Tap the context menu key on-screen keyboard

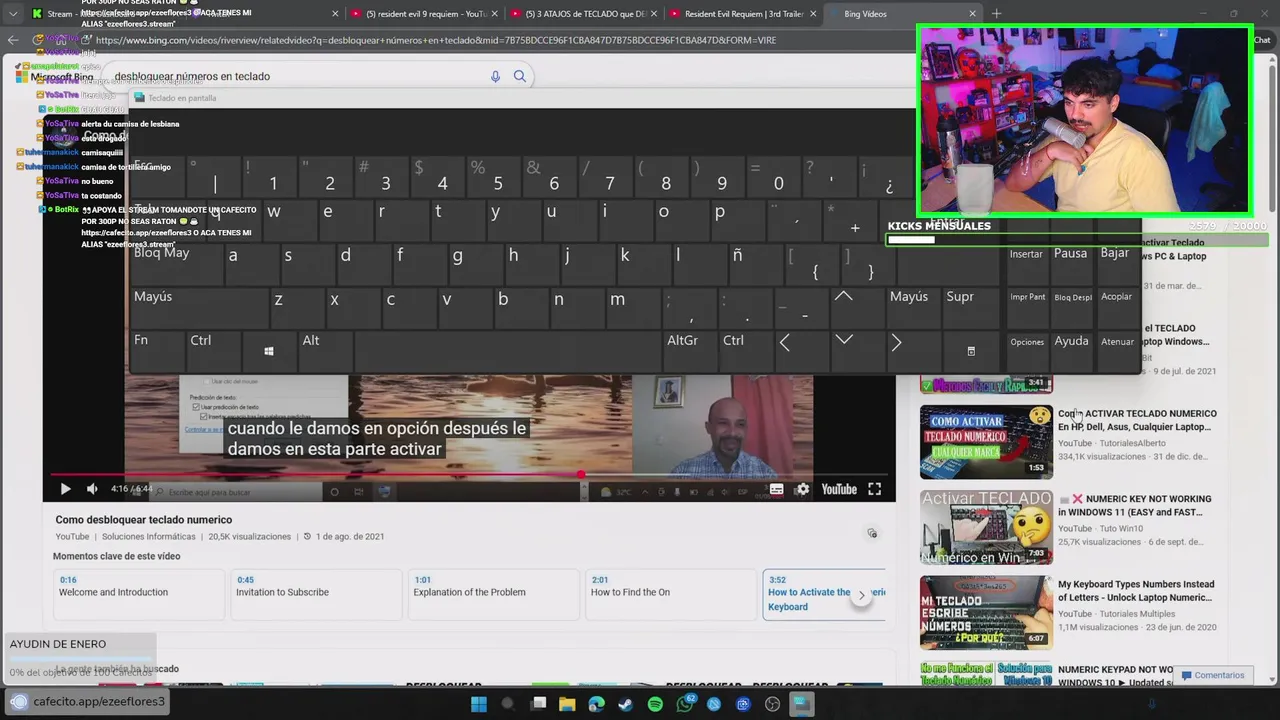(x=970, y=351)
